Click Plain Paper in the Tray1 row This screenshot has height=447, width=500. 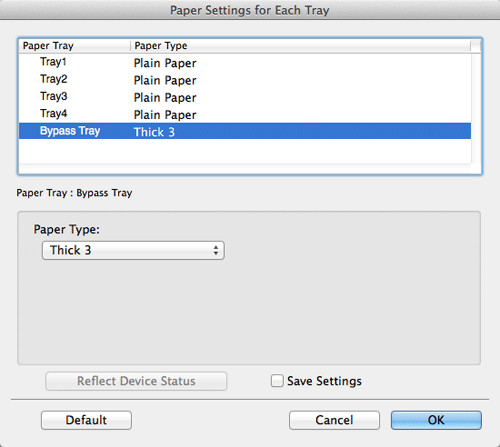pyautogui.click(x=165, y=63)
